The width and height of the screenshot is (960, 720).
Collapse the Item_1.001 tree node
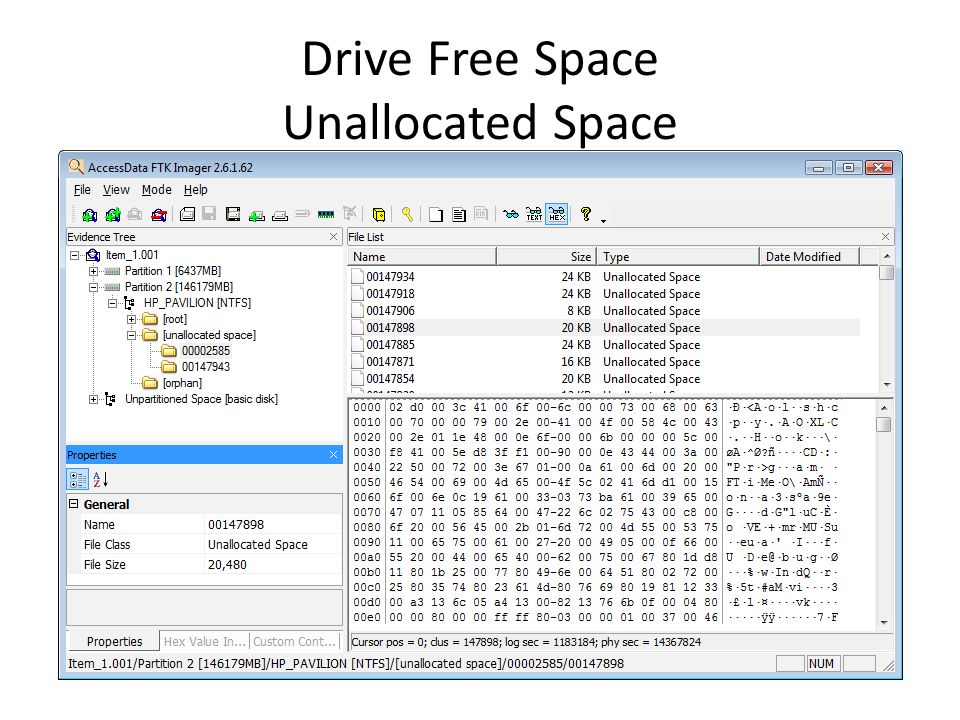[75, 255]
